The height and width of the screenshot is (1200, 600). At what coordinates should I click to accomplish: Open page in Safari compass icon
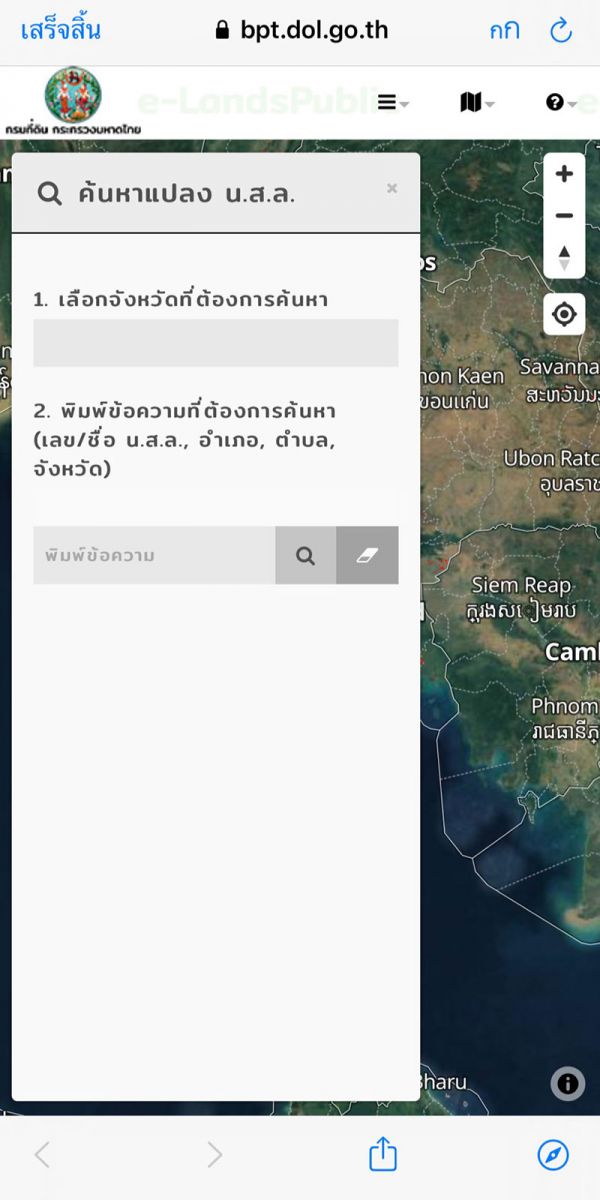coord(553,1155)
